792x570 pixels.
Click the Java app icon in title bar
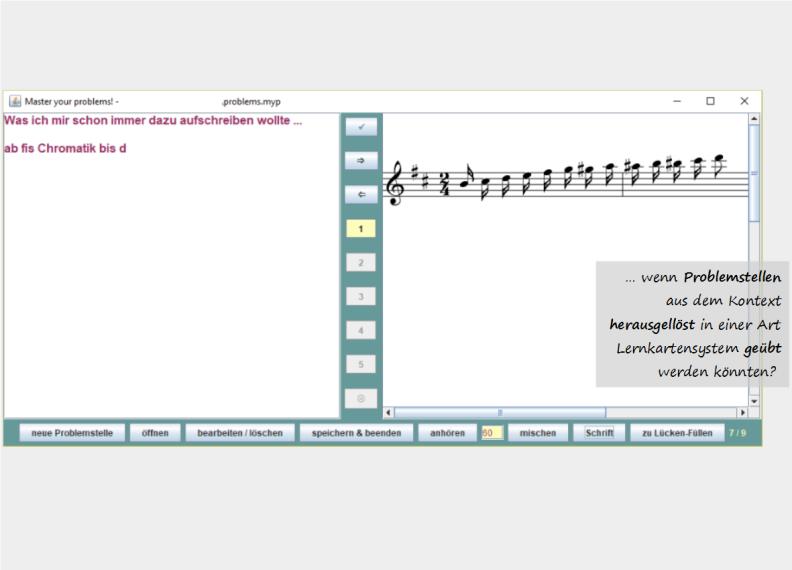[15, 101]
